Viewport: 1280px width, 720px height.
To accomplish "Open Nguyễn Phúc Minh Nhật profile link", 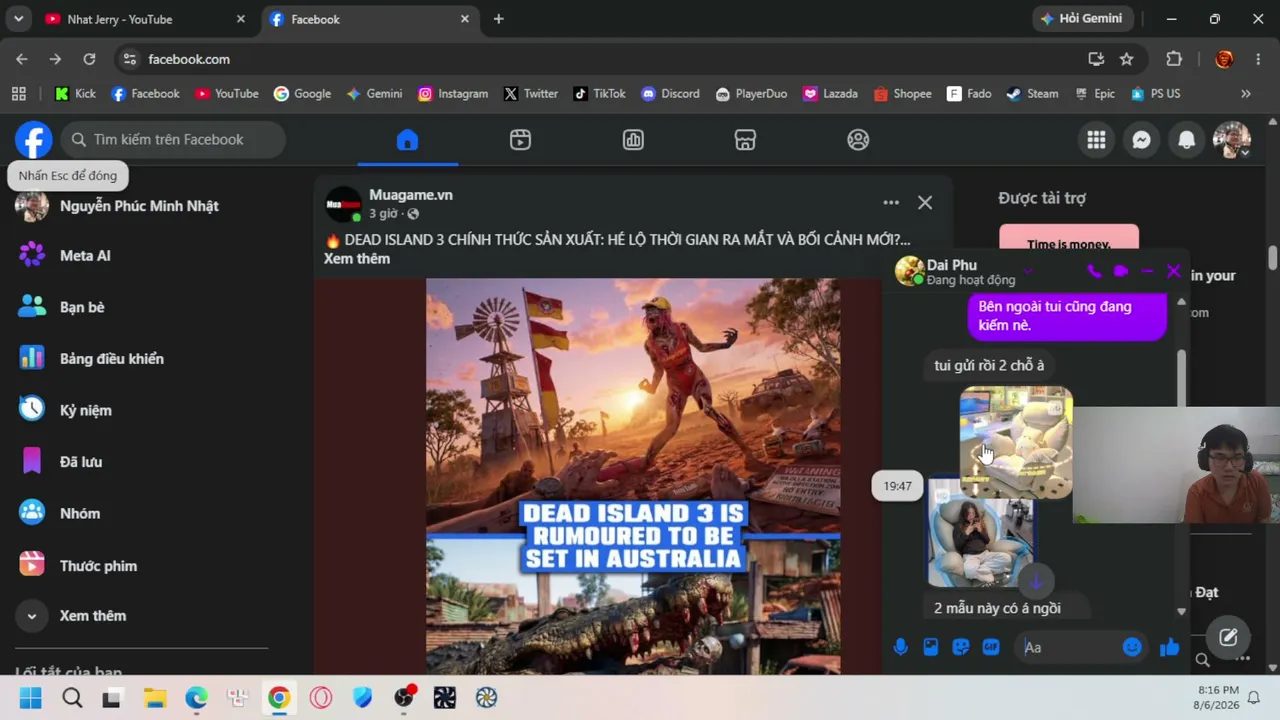I will click(141, 206).
